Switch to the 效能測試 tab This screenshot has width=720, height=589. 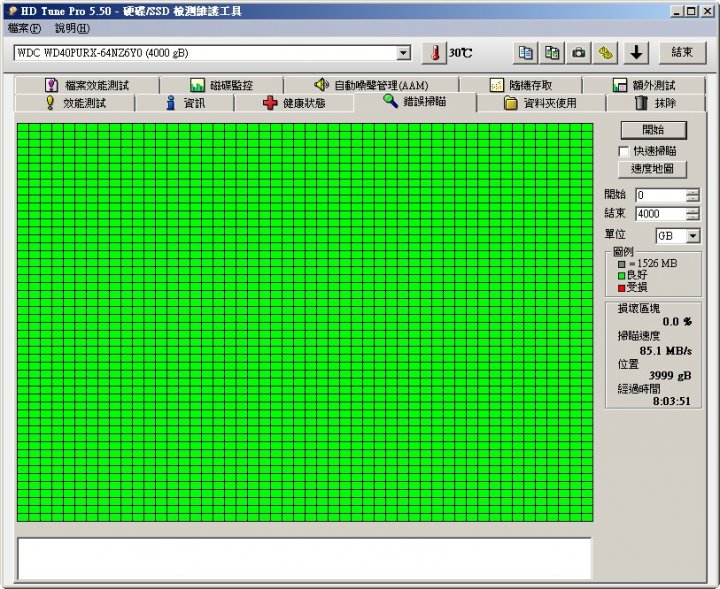(75, 103)
